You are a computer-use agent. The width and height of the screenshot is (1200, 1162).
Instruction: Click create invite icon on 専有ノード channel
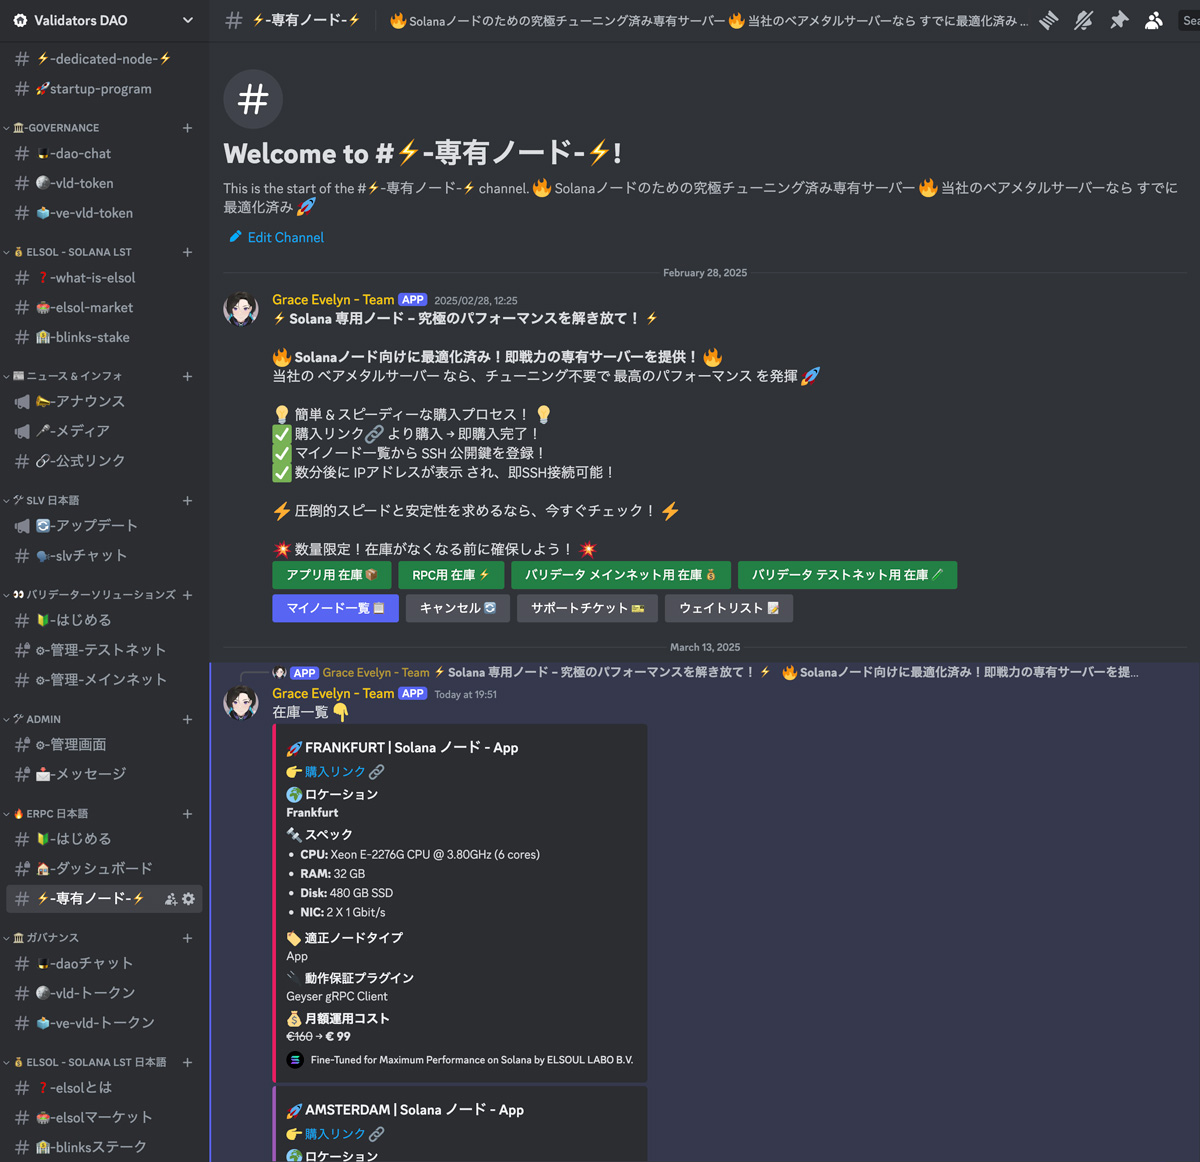coord(171,899)
